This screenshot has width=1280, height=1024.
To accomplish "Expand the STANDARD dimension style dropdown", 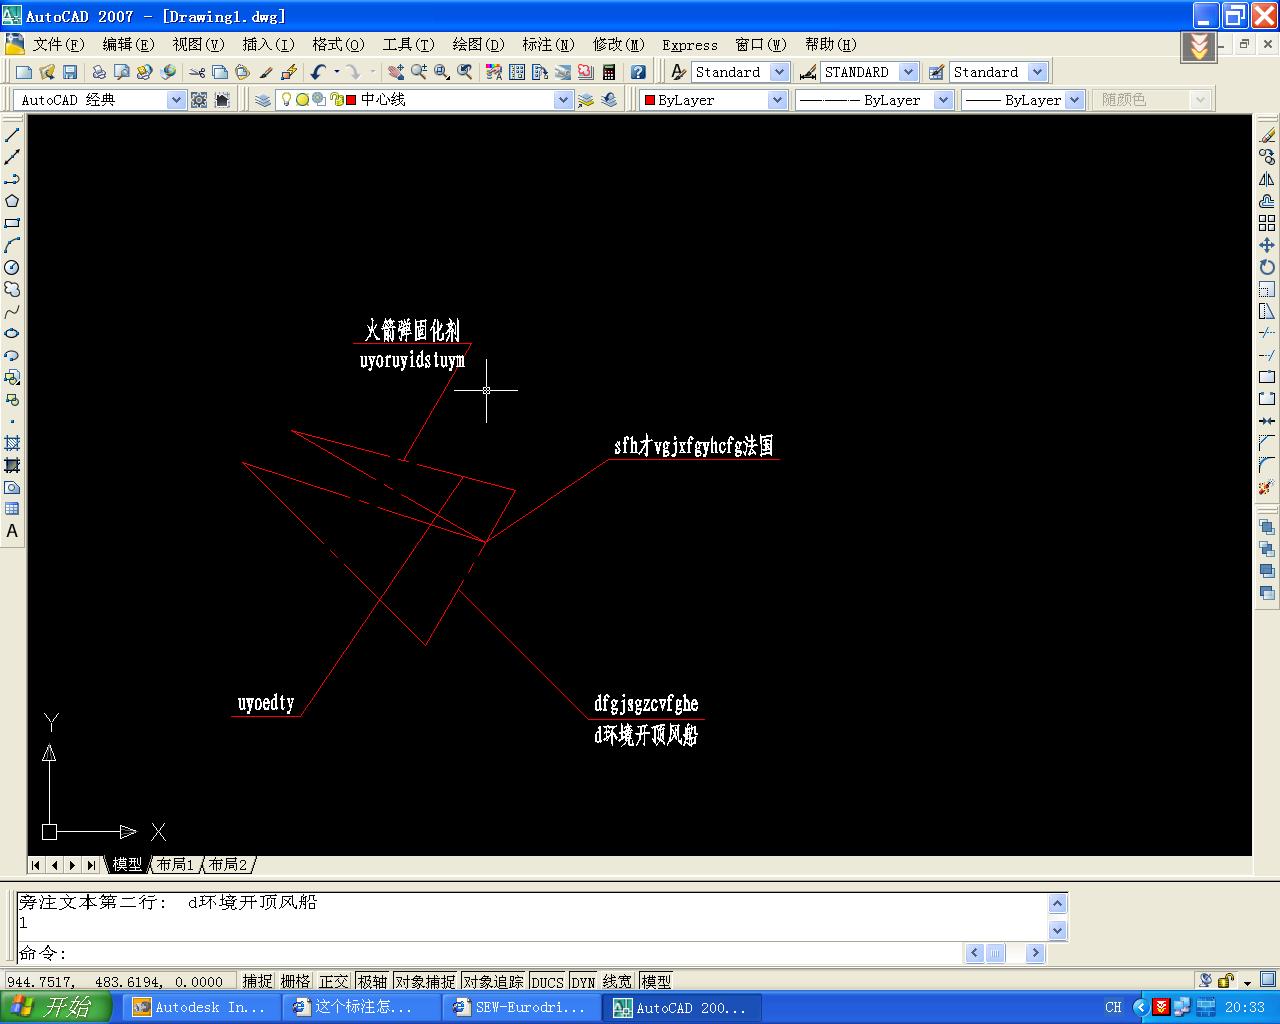I will [909, 72].
